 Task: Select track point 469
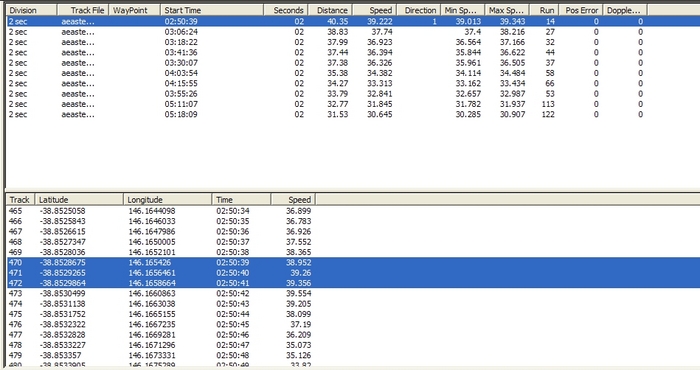click(x=353, y=252)
